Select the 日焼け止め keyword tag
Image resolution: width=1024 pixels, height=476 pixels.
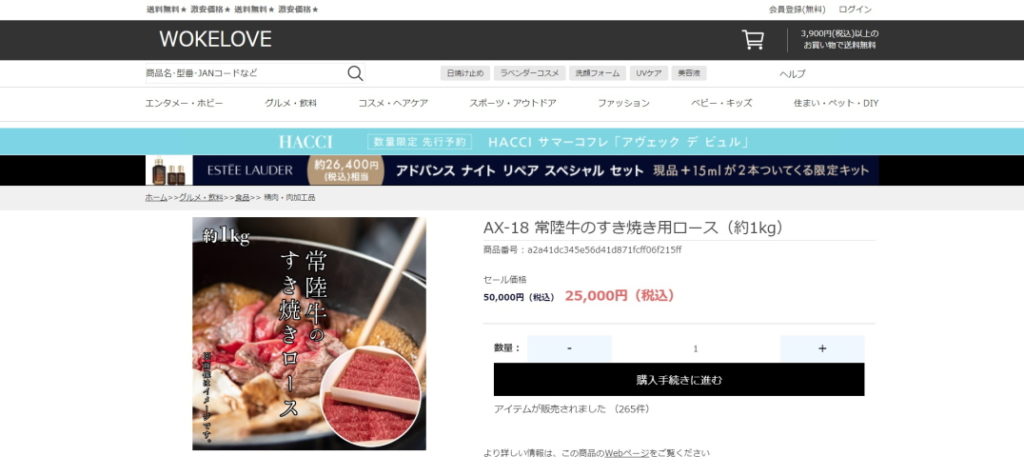pos(465,73)
